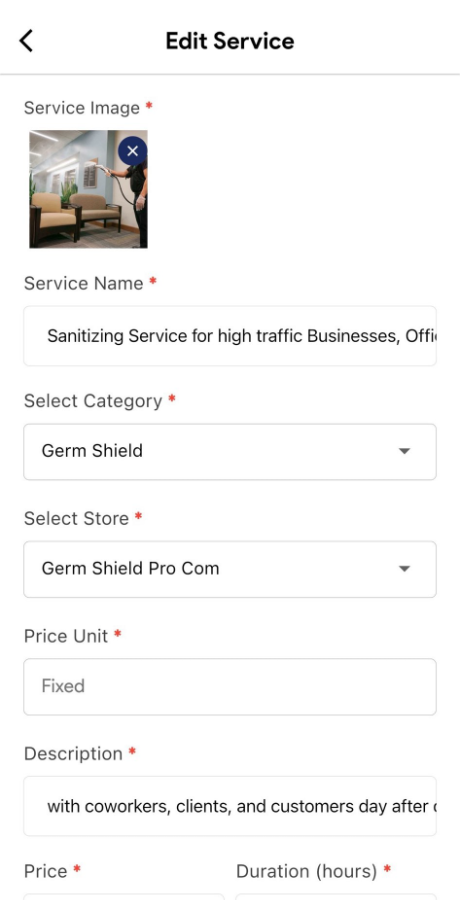Click the Germ Shield text in category box
This screenshot has width=460, height=900.
[x=92, y=451]
